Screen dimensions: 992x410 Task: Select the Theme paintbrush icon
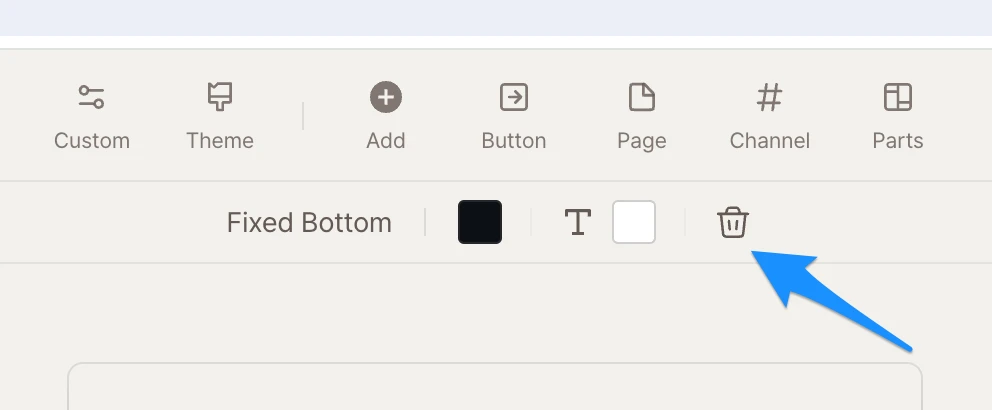pyautogui.click(x=219, y=97)
